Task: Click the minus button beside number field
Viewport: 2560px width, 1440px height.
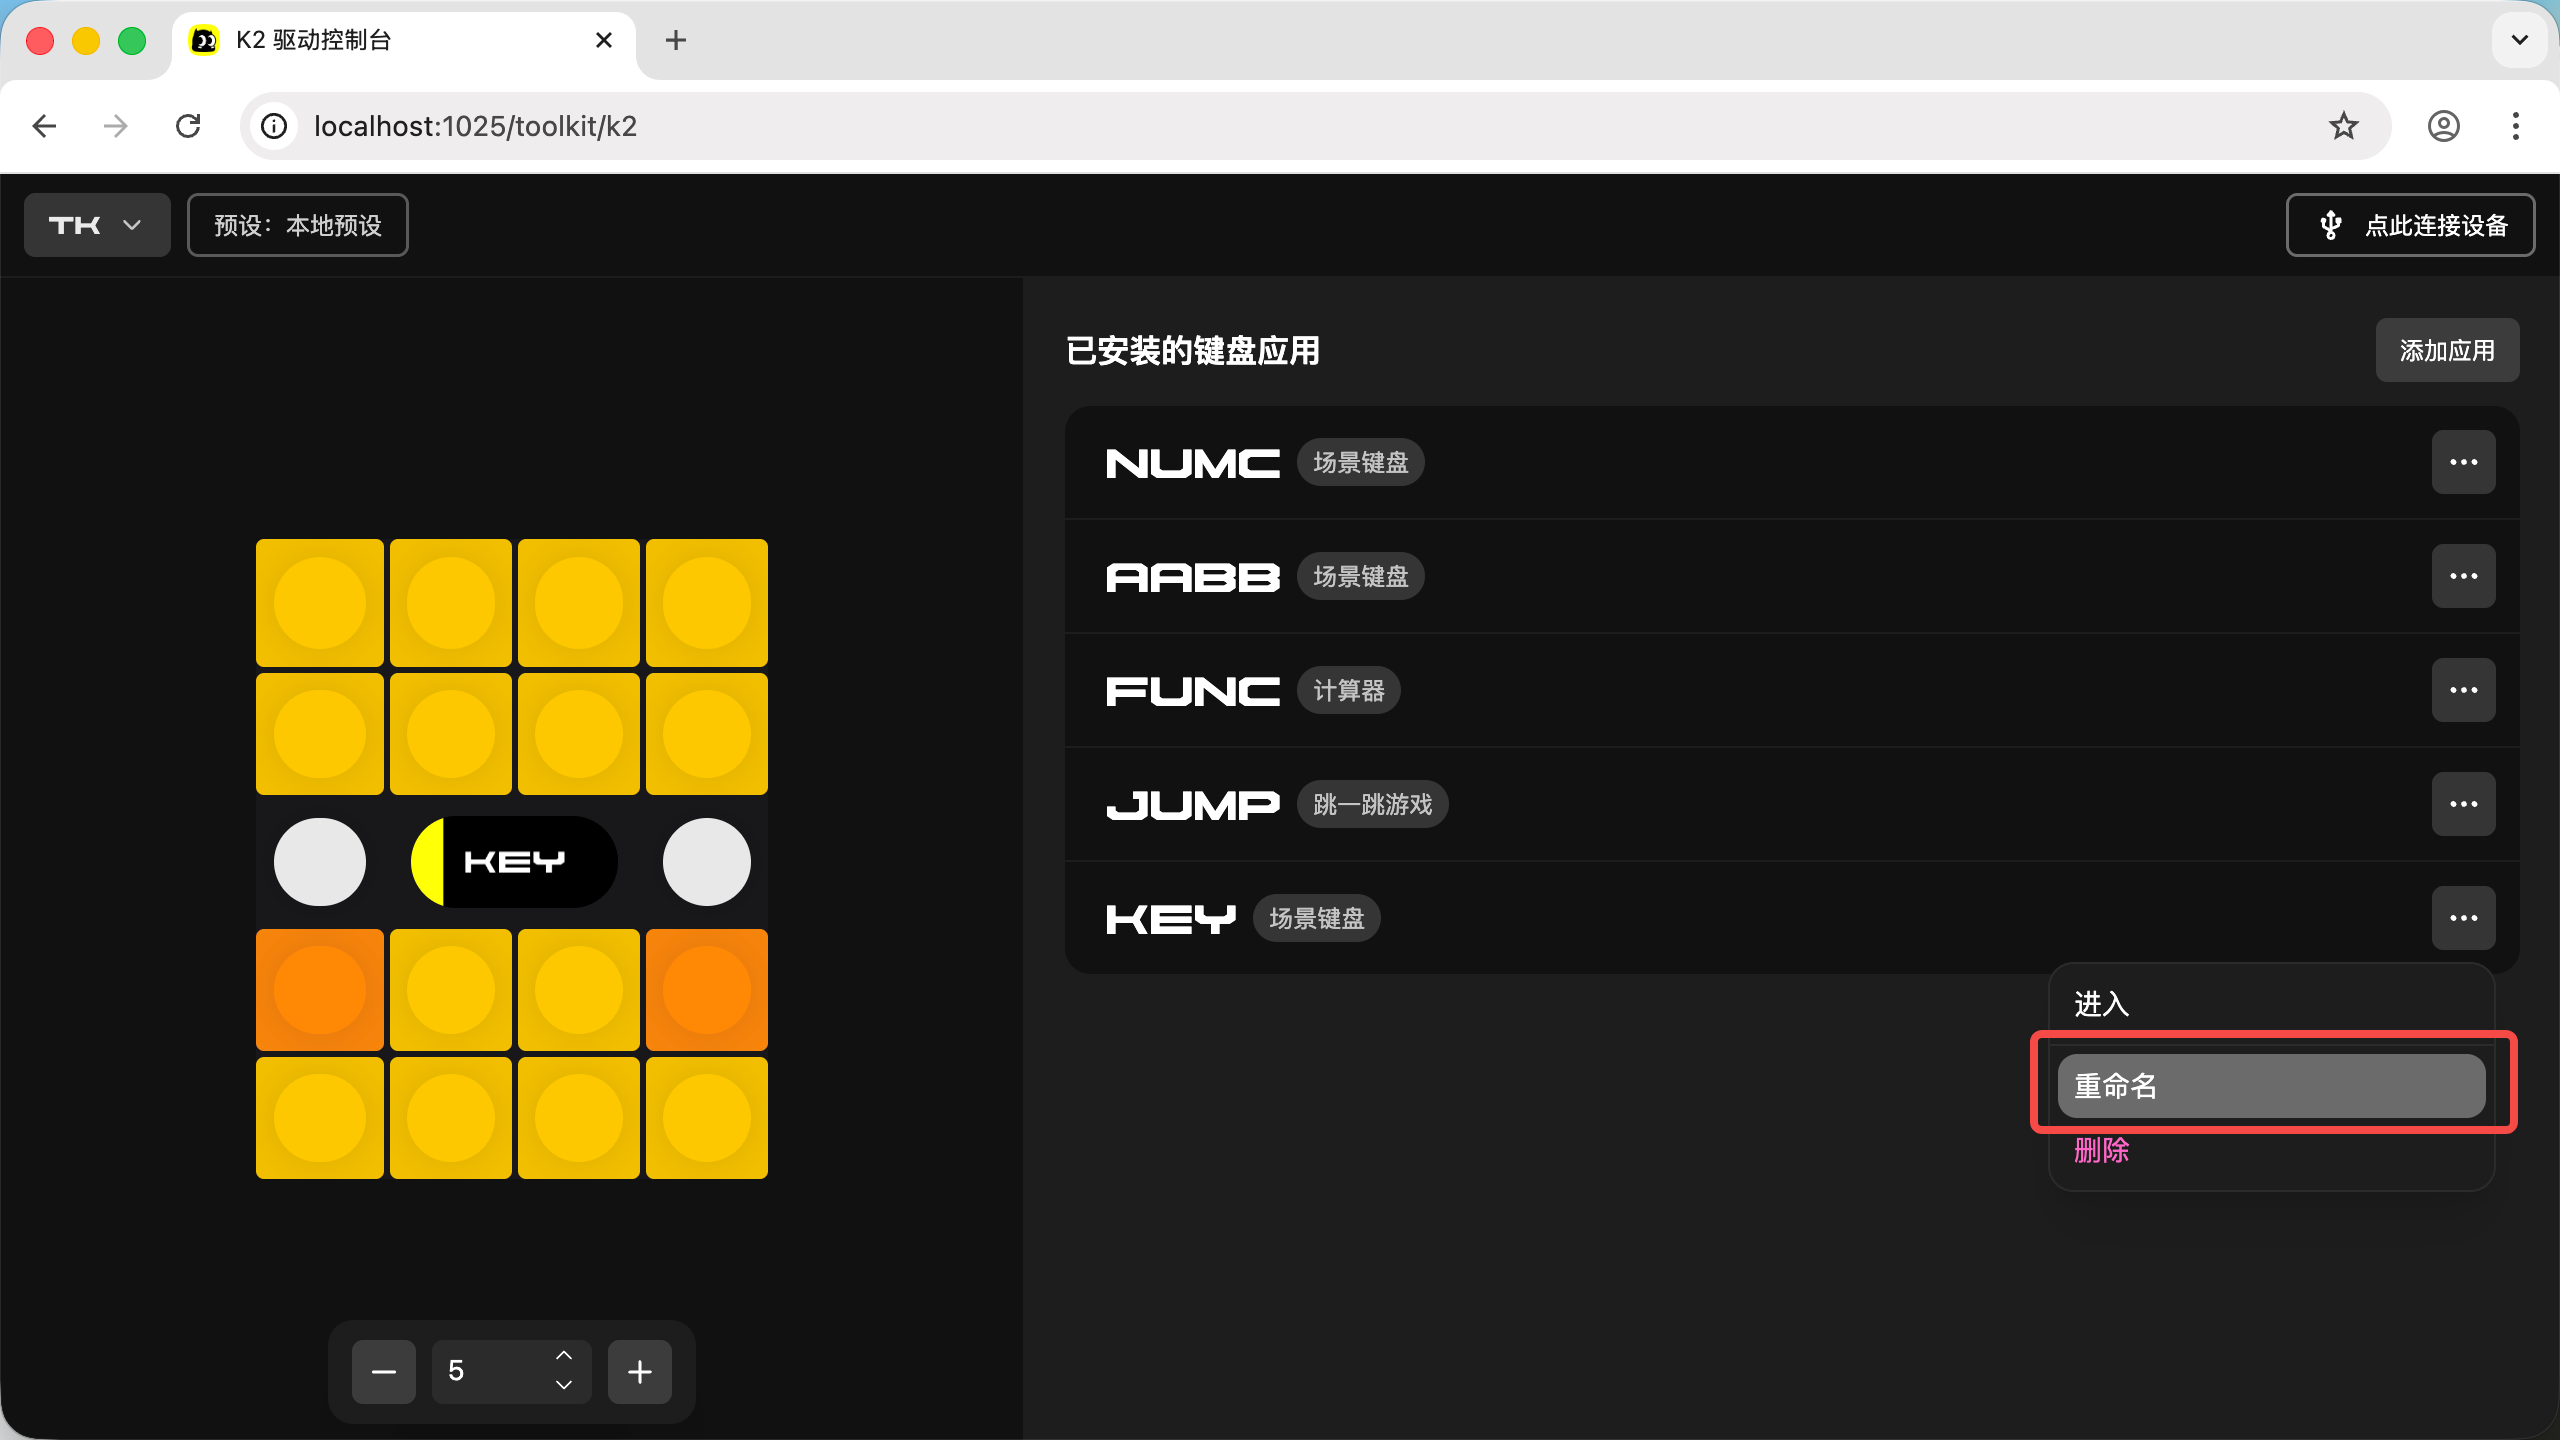Action: point(384,1371)
